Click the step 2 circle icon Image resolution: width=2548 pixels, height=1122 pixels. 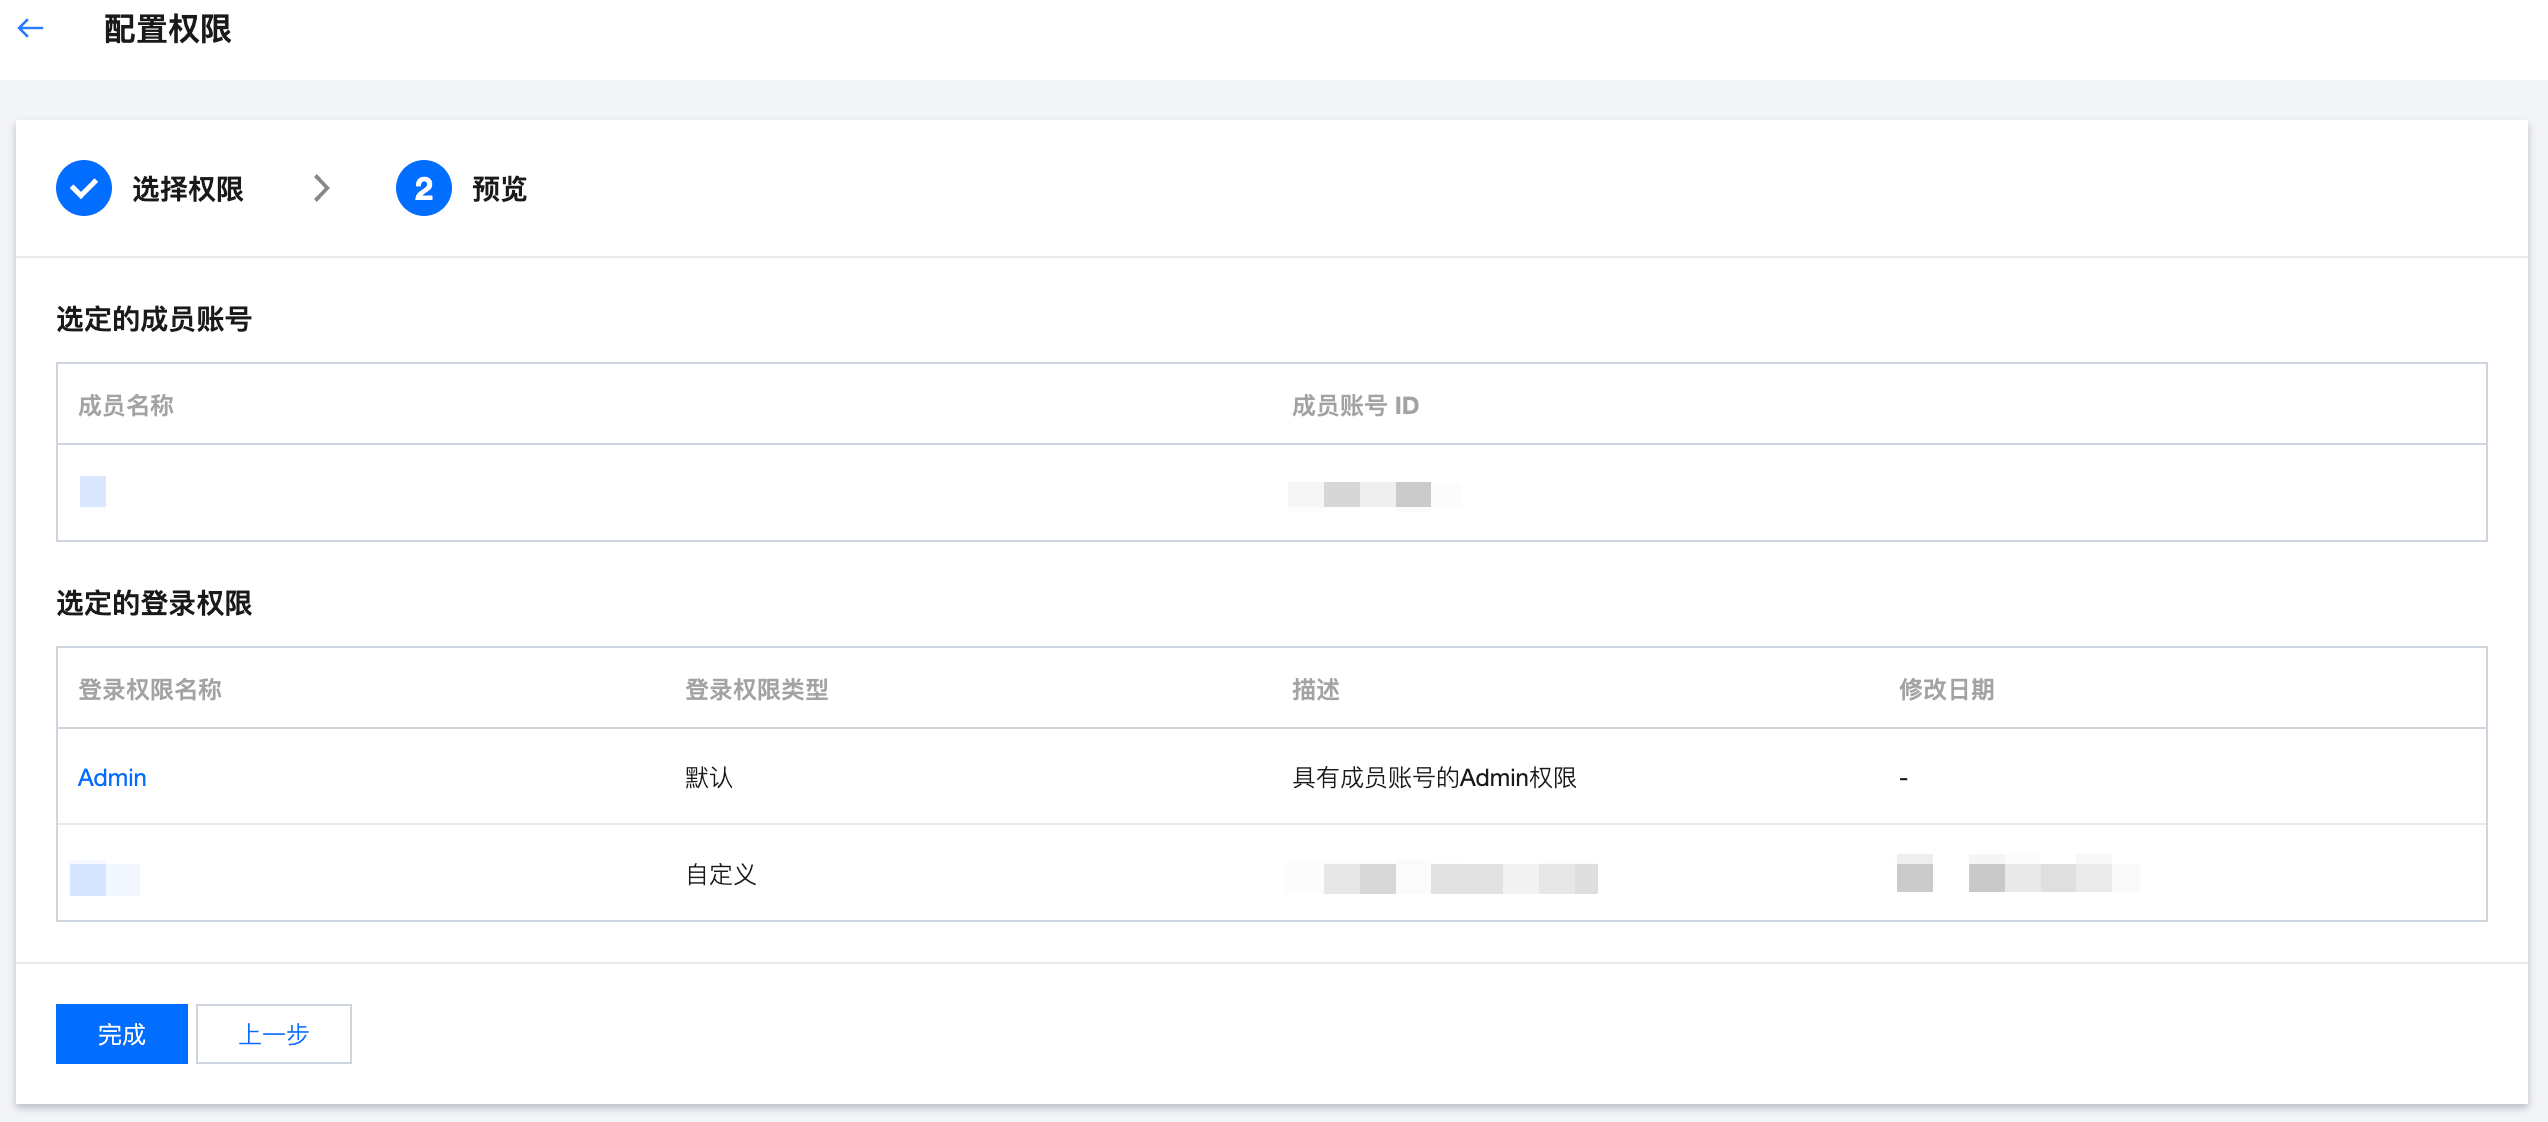click(423, 188)
